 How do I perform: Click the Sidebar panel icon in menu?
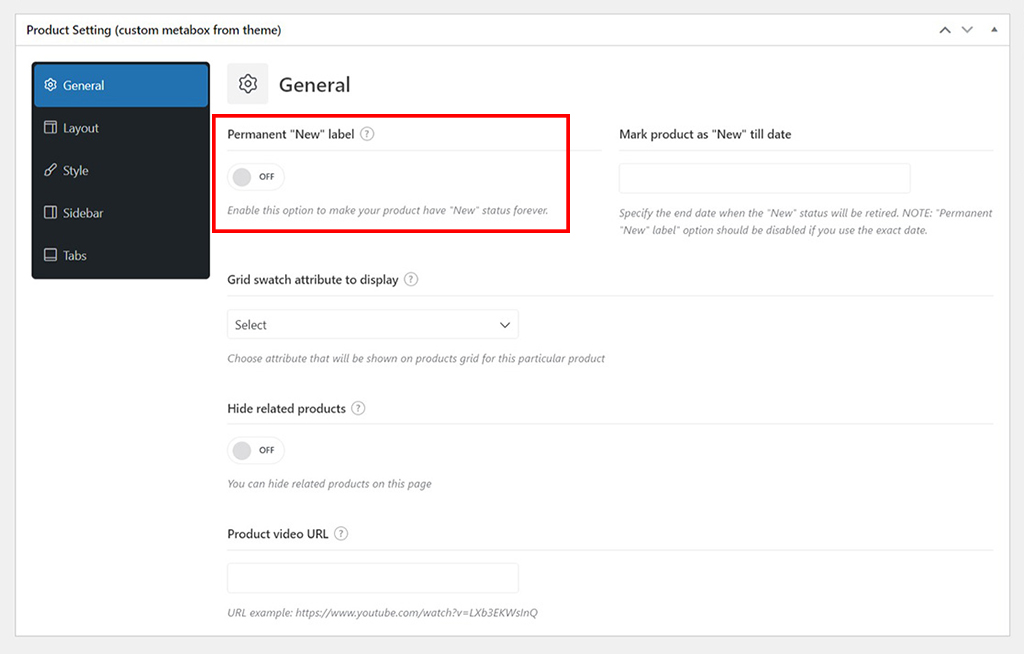pyautogui.click(x=50, y=213)
